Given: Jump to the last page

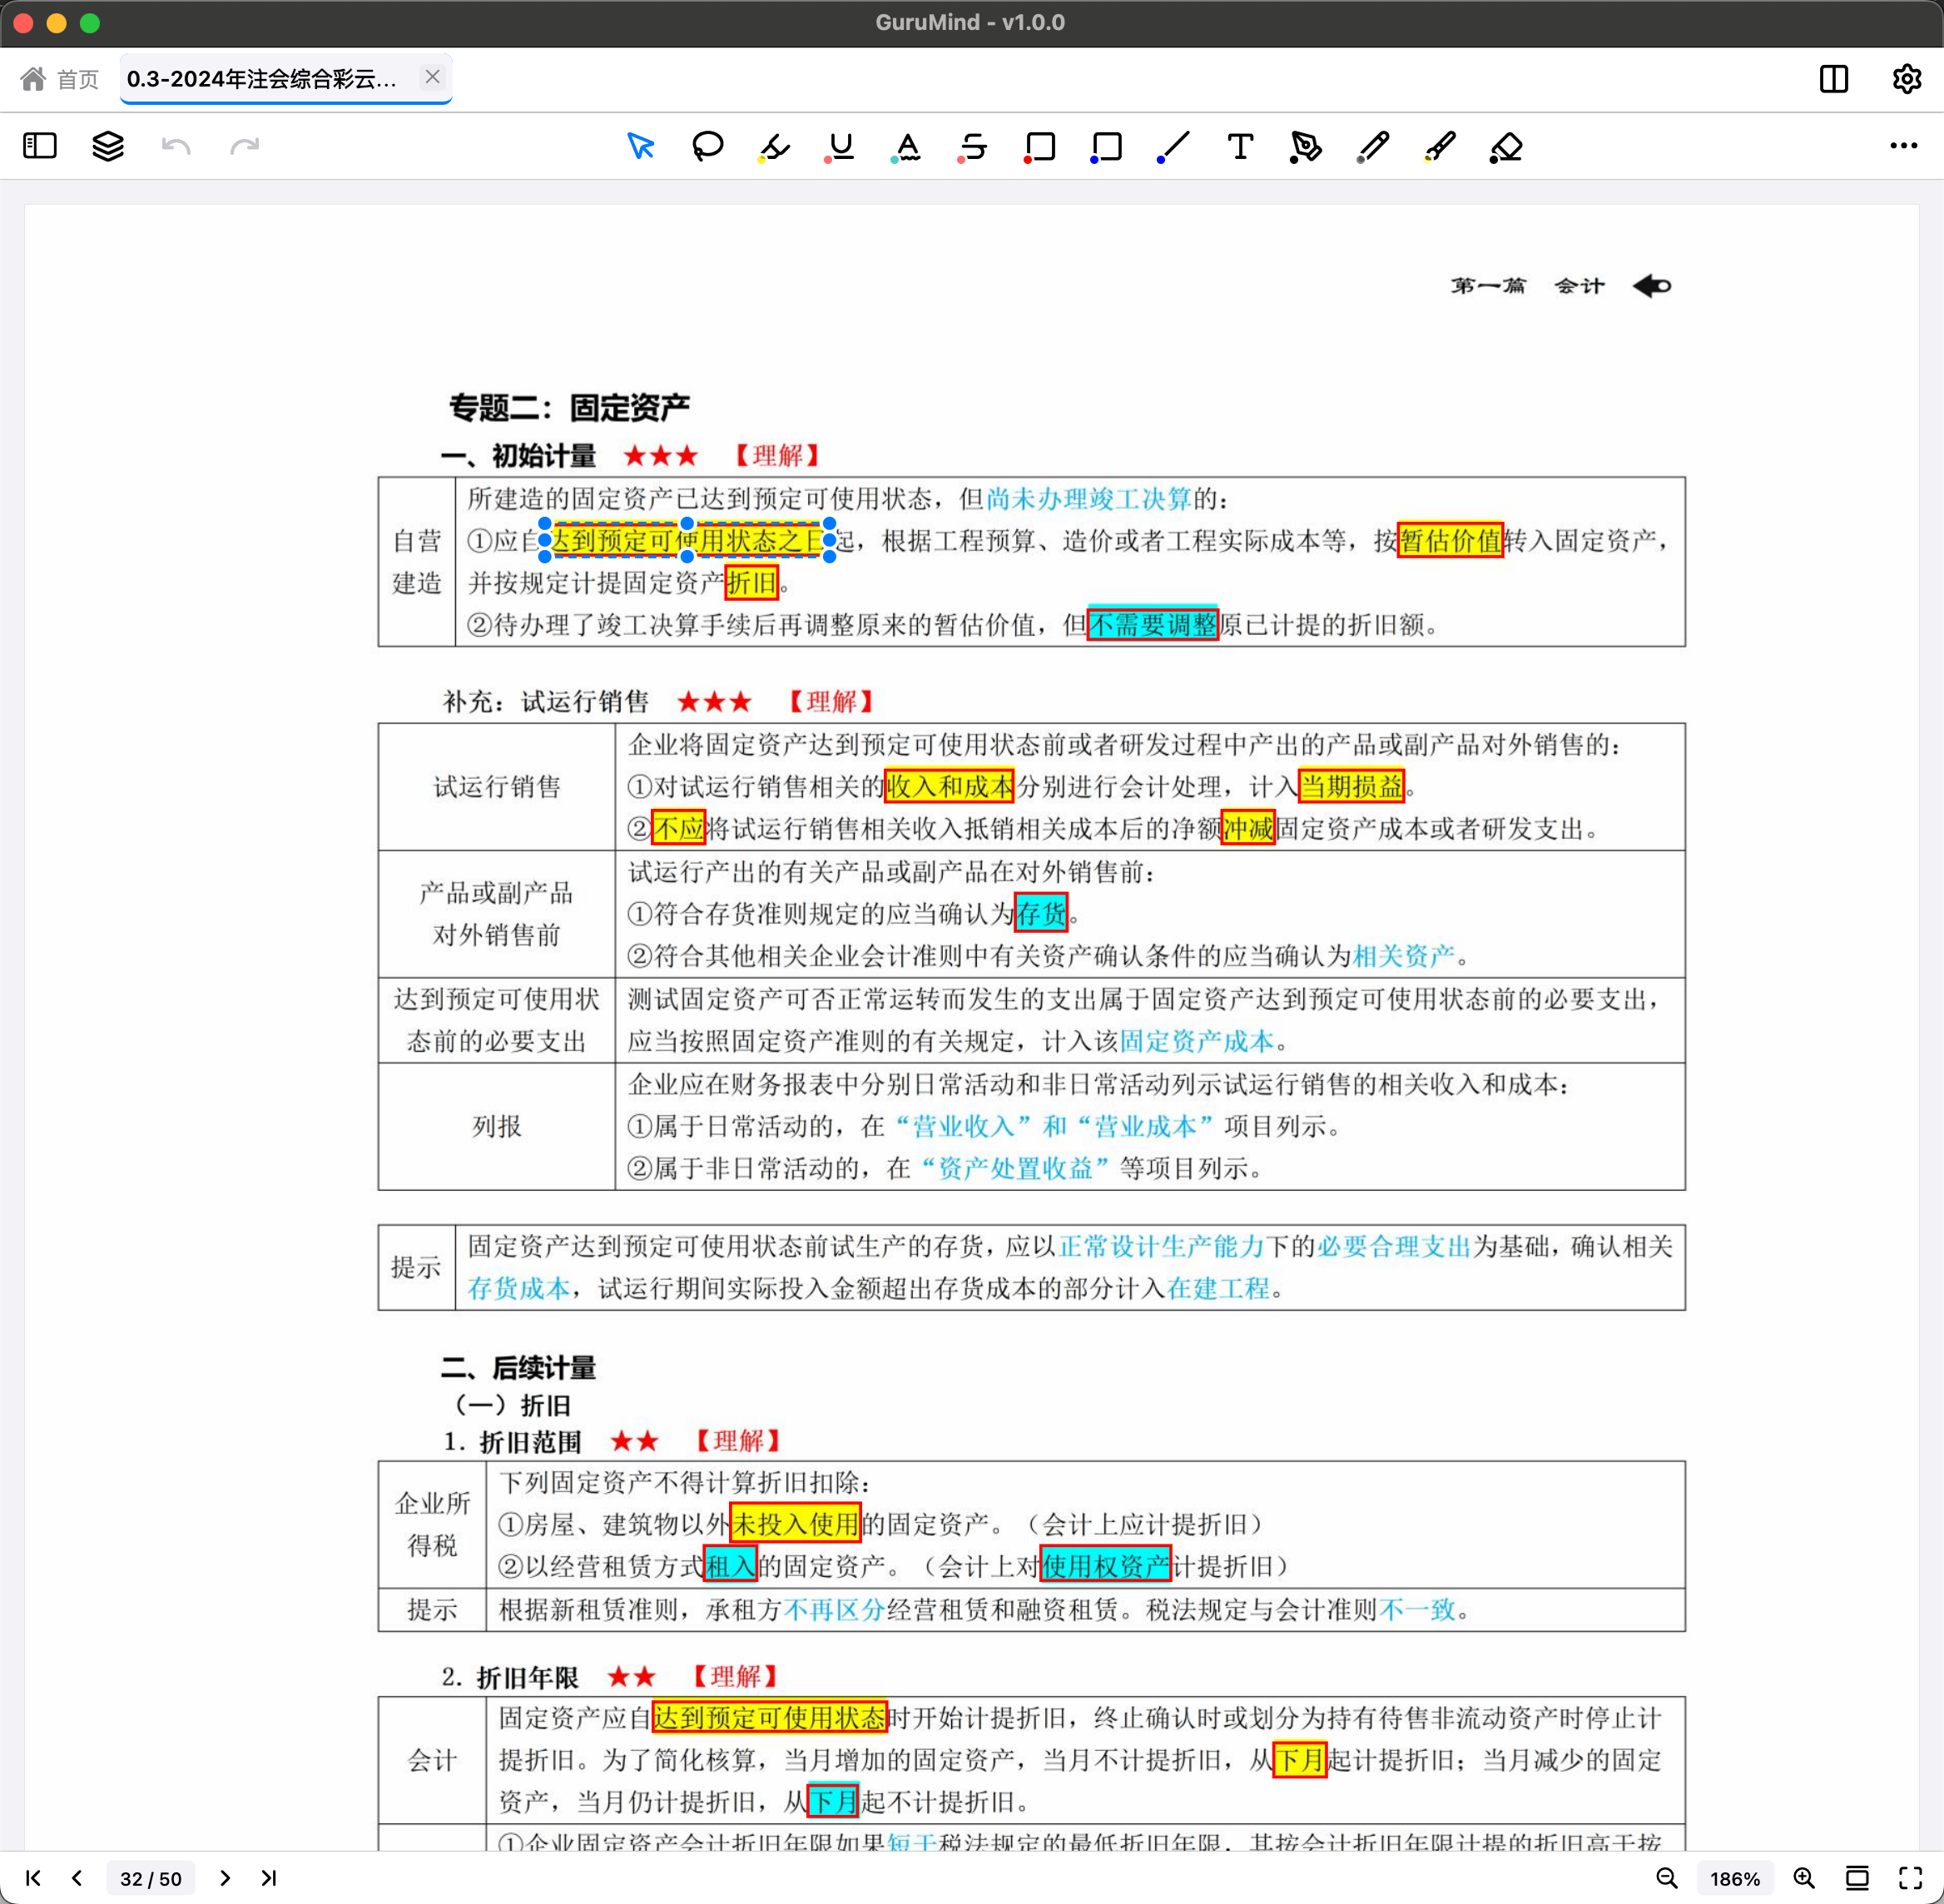Looking at the screenshot, I should tap(268, 1878).
